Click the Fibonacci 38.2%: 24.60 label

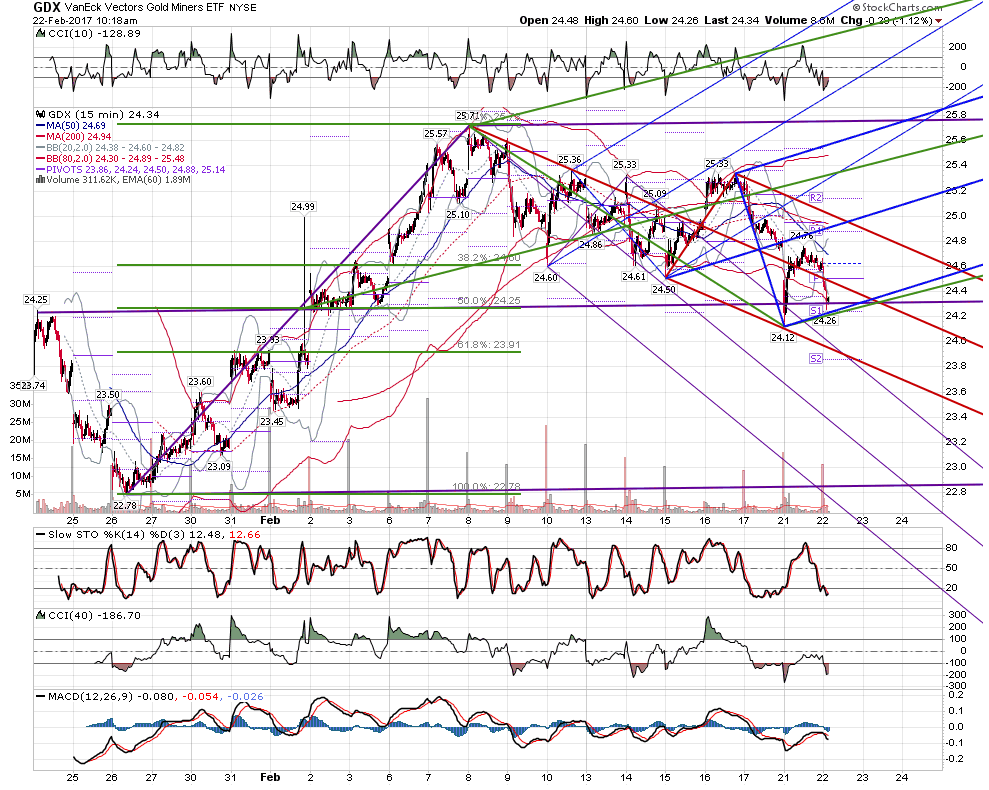[489, 258]
